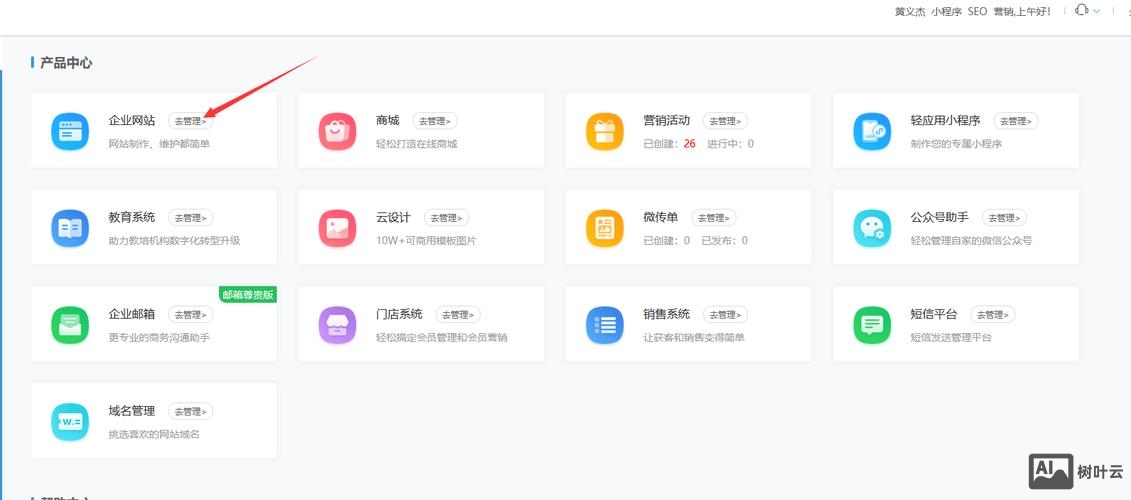This screenshot has height=500, width=1131.
Task: Click the 教育系统 book icon
Action: [x=70, y=228]
